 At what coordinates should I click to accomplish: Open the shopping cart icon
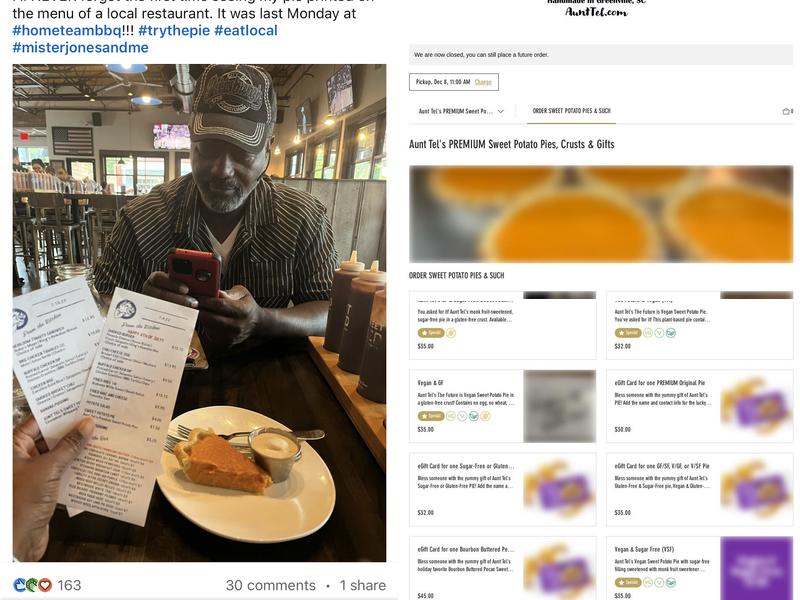tap(787, 111)
